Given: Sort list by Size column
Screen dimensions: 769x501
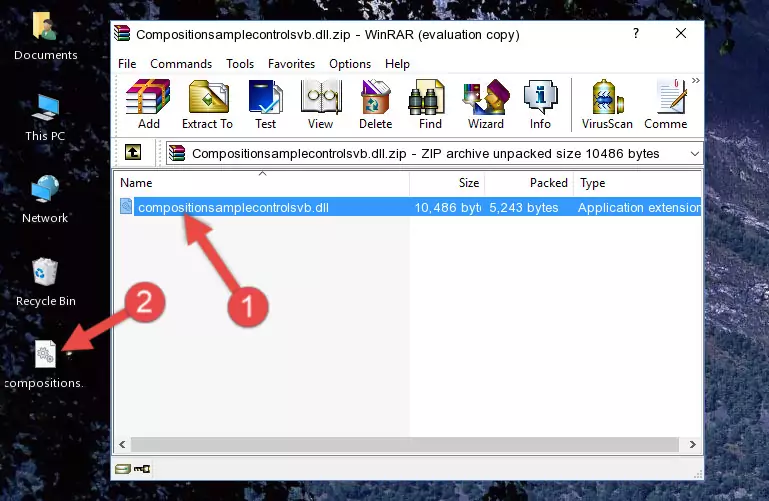Looking at the screenshot, I should (x=447, y=183).
